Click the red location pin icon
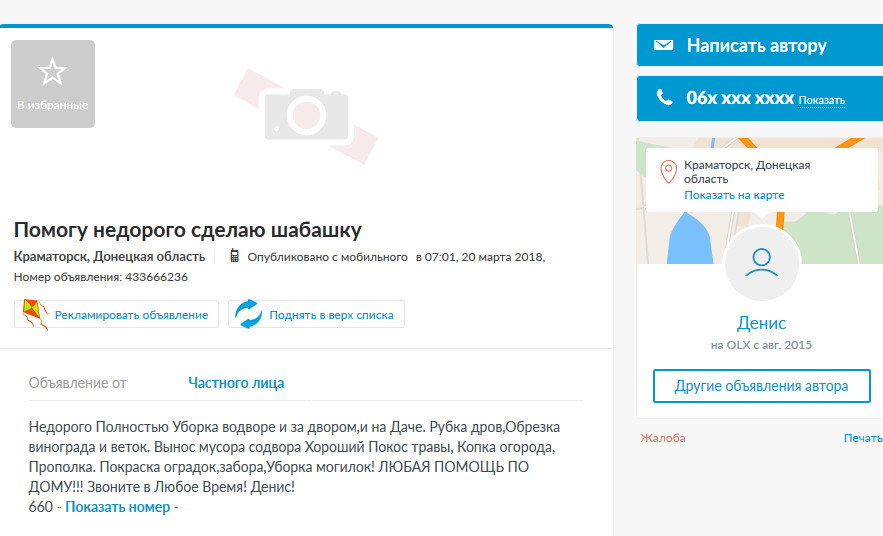Image resolution: width=883 pixels, height=536 pixels. pyautogui.click(x=668, y=172)
